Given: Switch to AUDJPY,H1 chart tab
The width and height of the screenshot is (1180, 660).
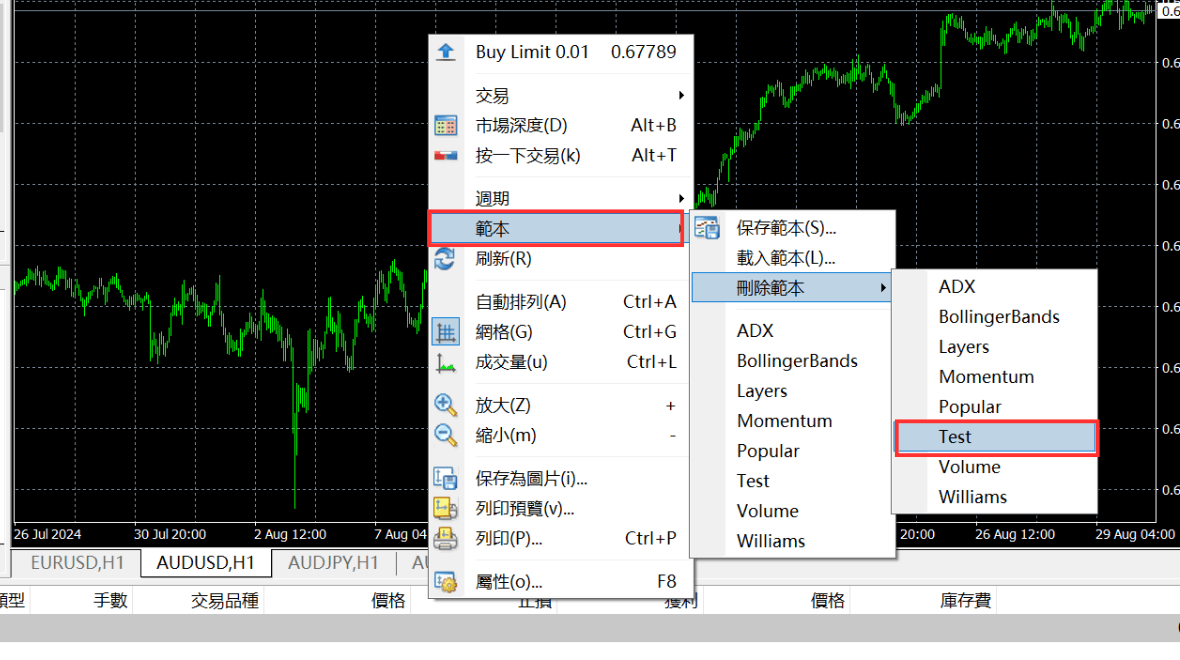Looking at the screenshot, I should (x=333, y=563).
